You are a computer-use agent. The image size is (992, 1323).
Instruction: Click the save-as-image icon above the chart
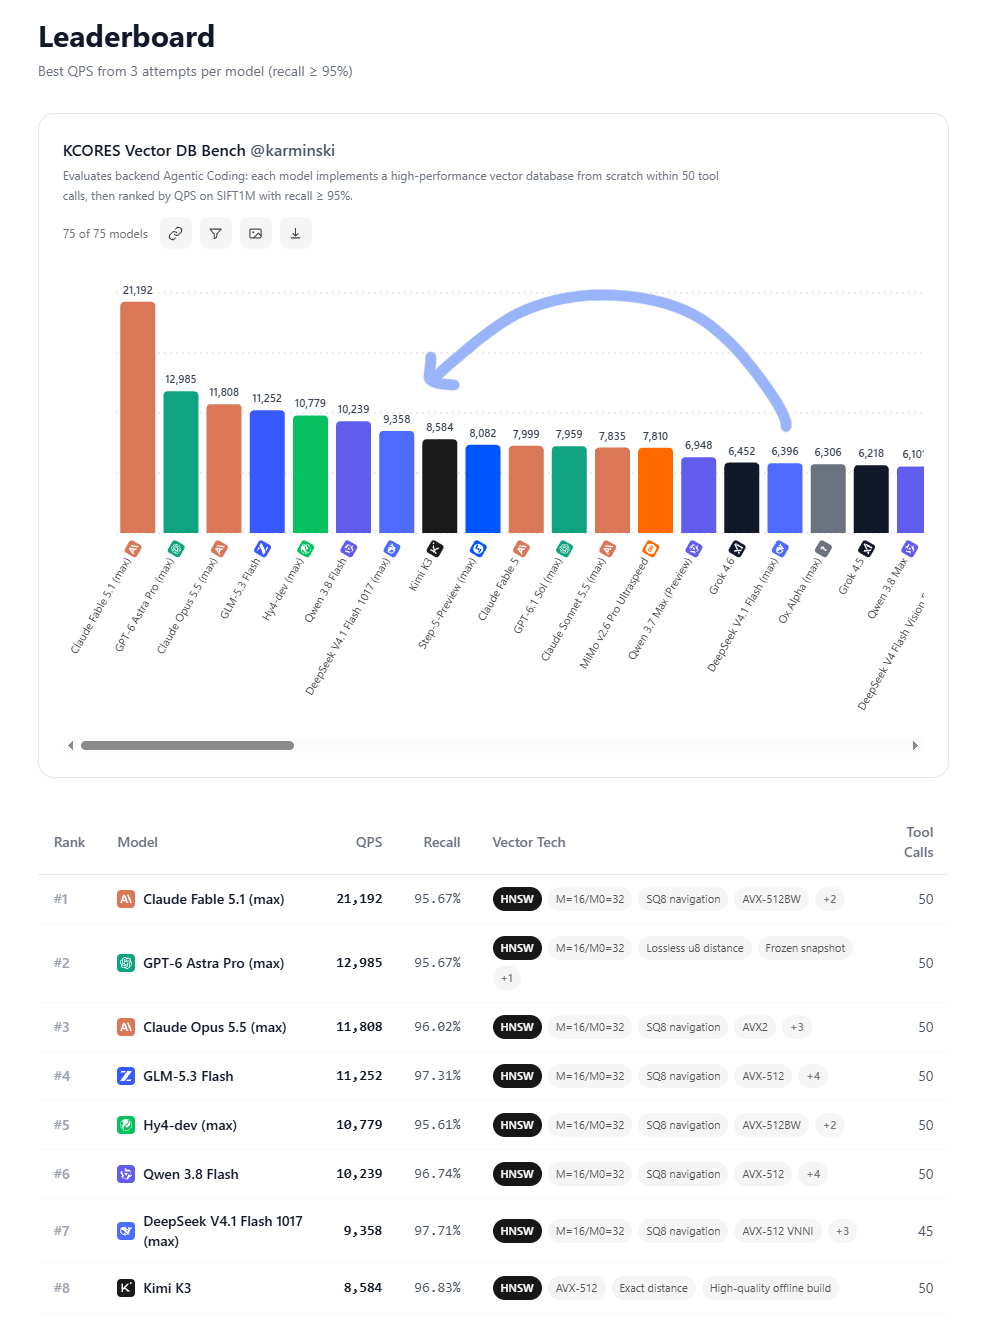(x=256, y=233)
